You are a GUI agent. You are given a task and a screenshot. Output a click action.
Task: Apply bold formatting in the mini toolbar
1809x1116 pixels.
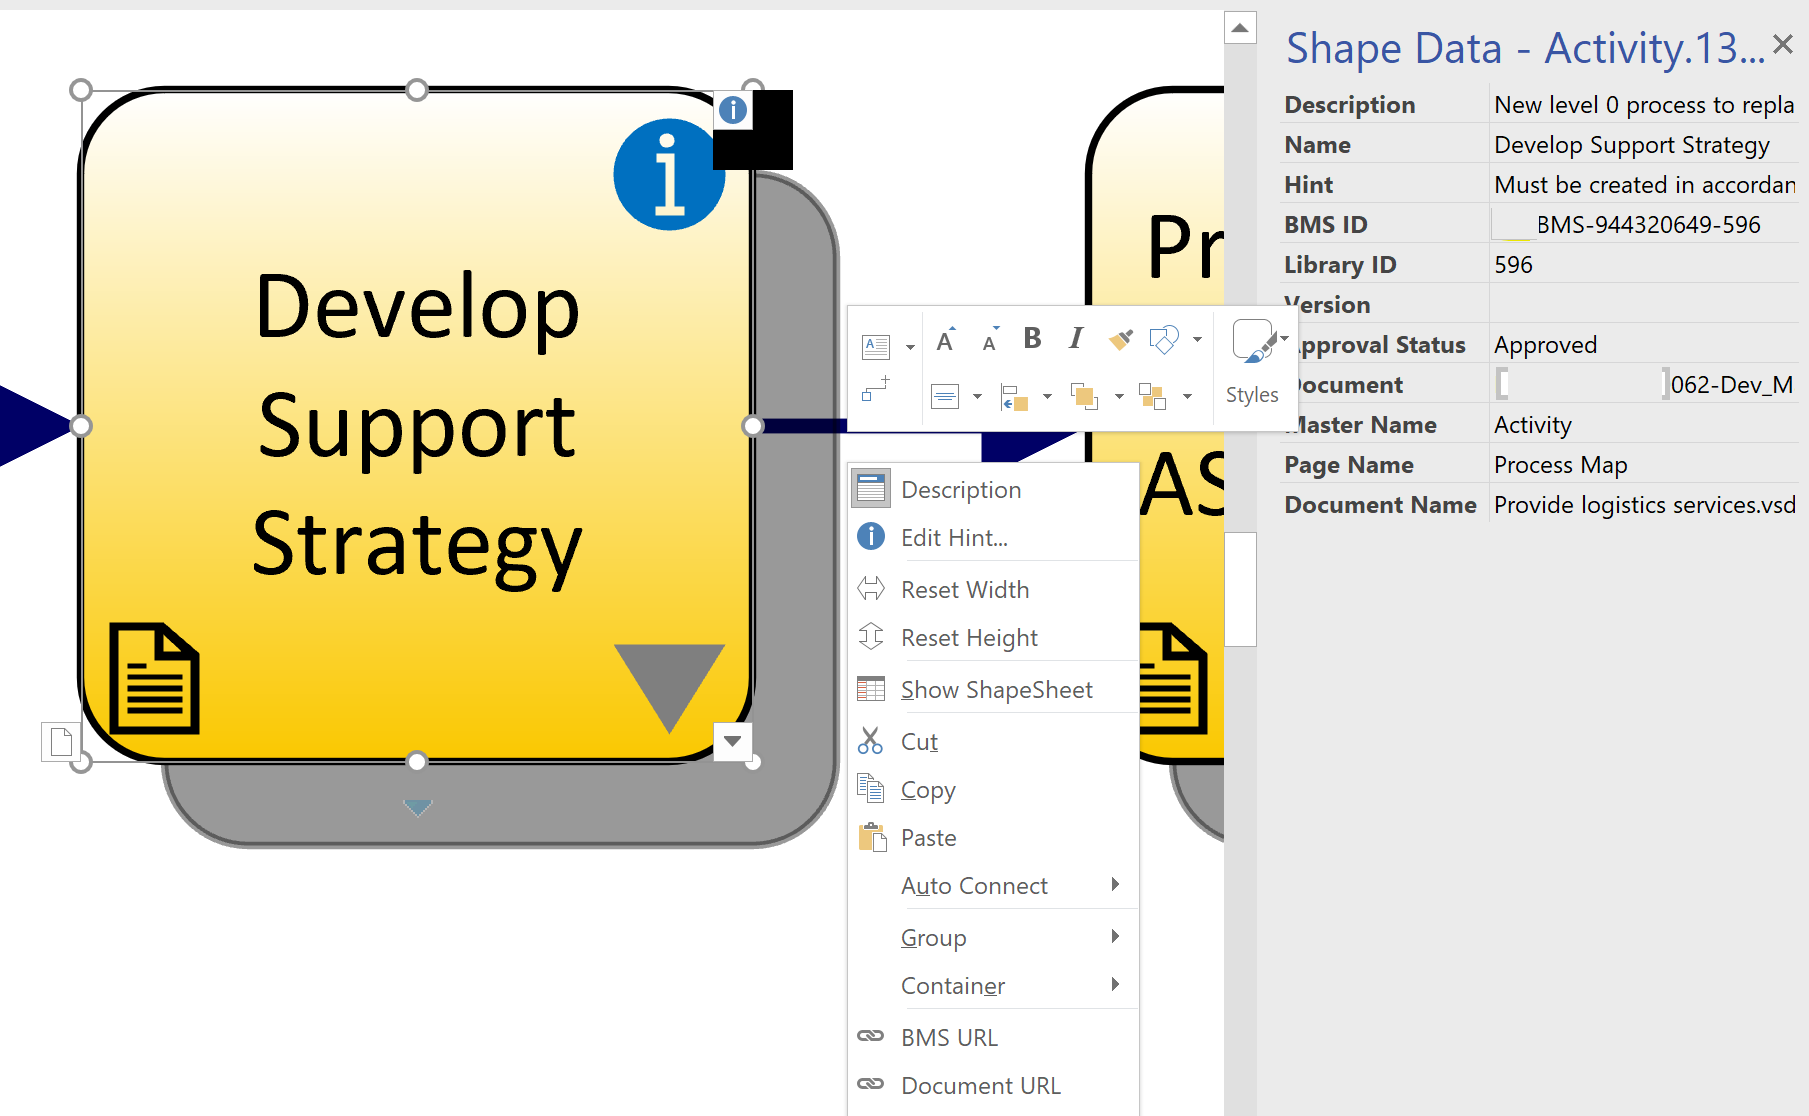[x=1032, y=339]
